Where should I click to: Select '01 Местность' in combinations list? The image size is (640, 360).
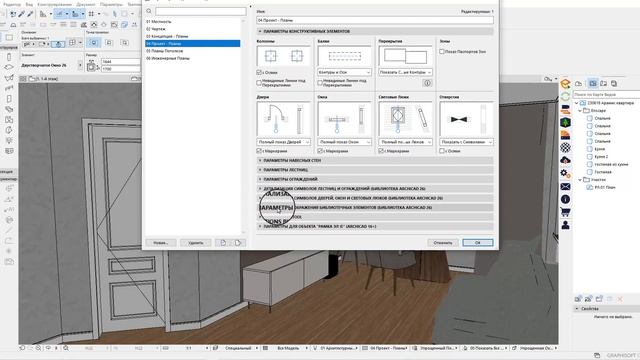(x=193, y=22)
